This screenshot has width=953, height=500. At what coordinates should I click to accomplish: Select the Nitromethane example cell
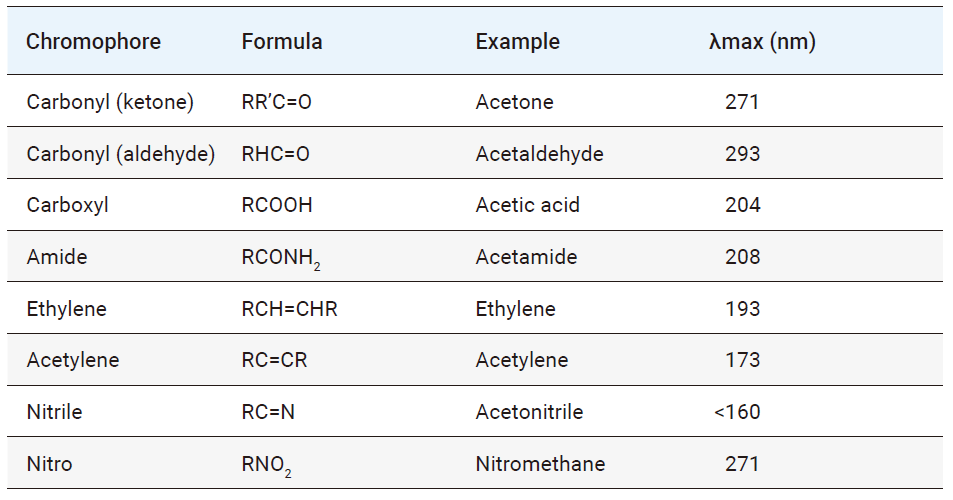[x=540, y=464]
